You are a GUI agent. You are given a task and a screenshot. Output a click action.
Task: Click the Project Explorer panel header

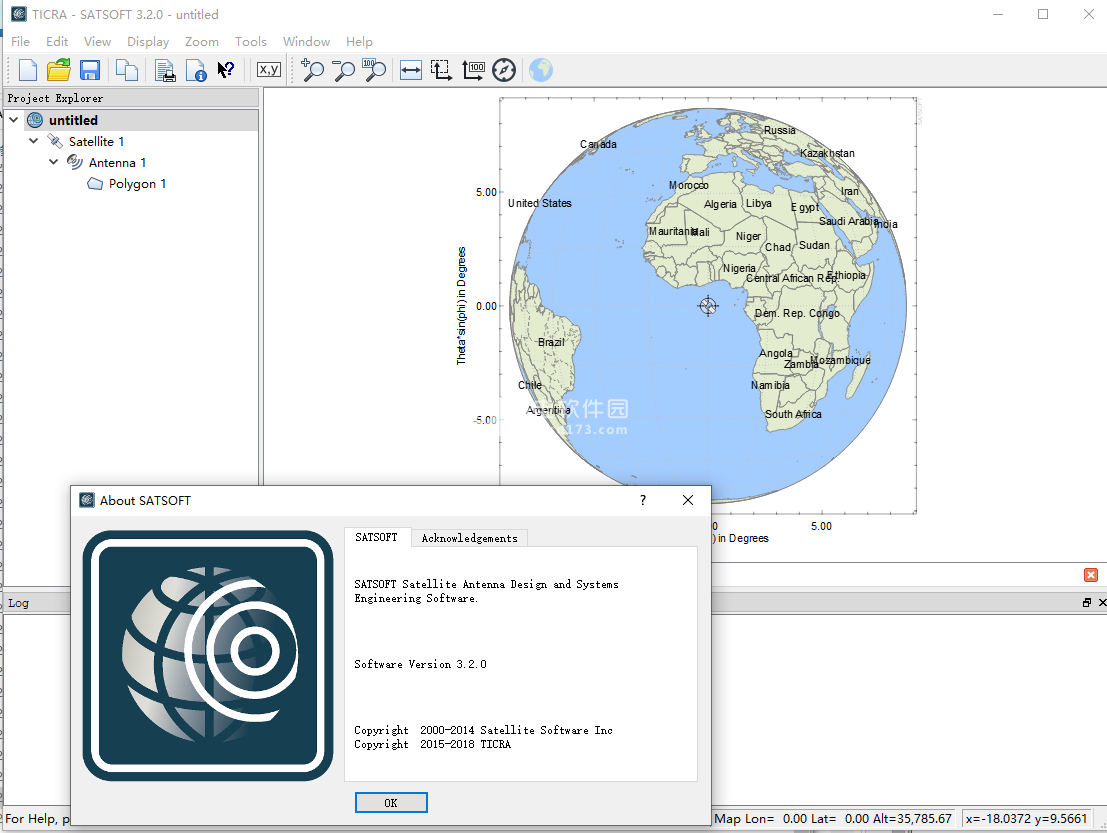(131, 98)
